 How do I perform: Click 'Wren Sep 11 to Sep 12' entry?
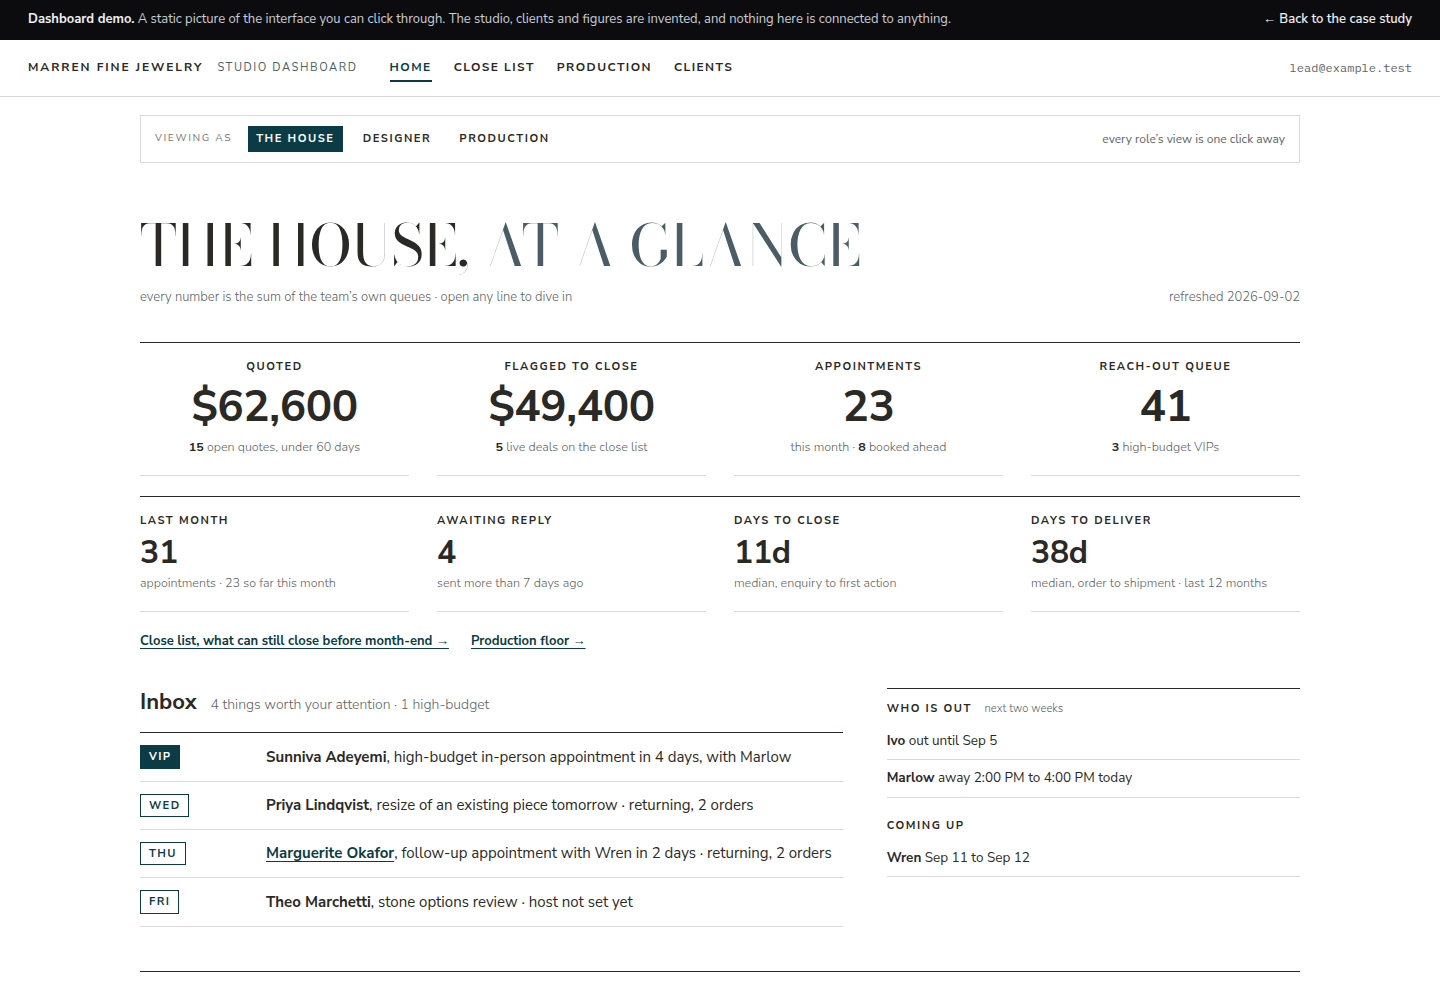[x=1093, y=858]
